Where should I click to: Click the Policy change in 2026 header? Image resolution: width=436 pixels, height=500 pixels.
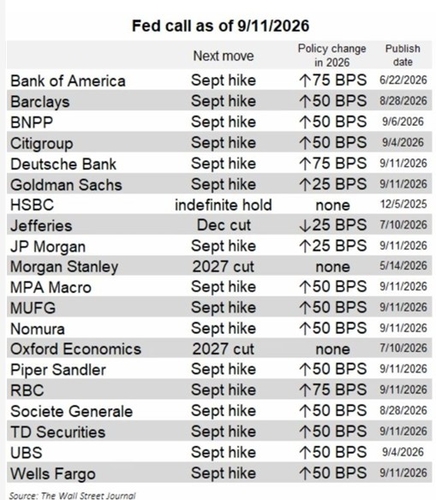pos(332,55)
